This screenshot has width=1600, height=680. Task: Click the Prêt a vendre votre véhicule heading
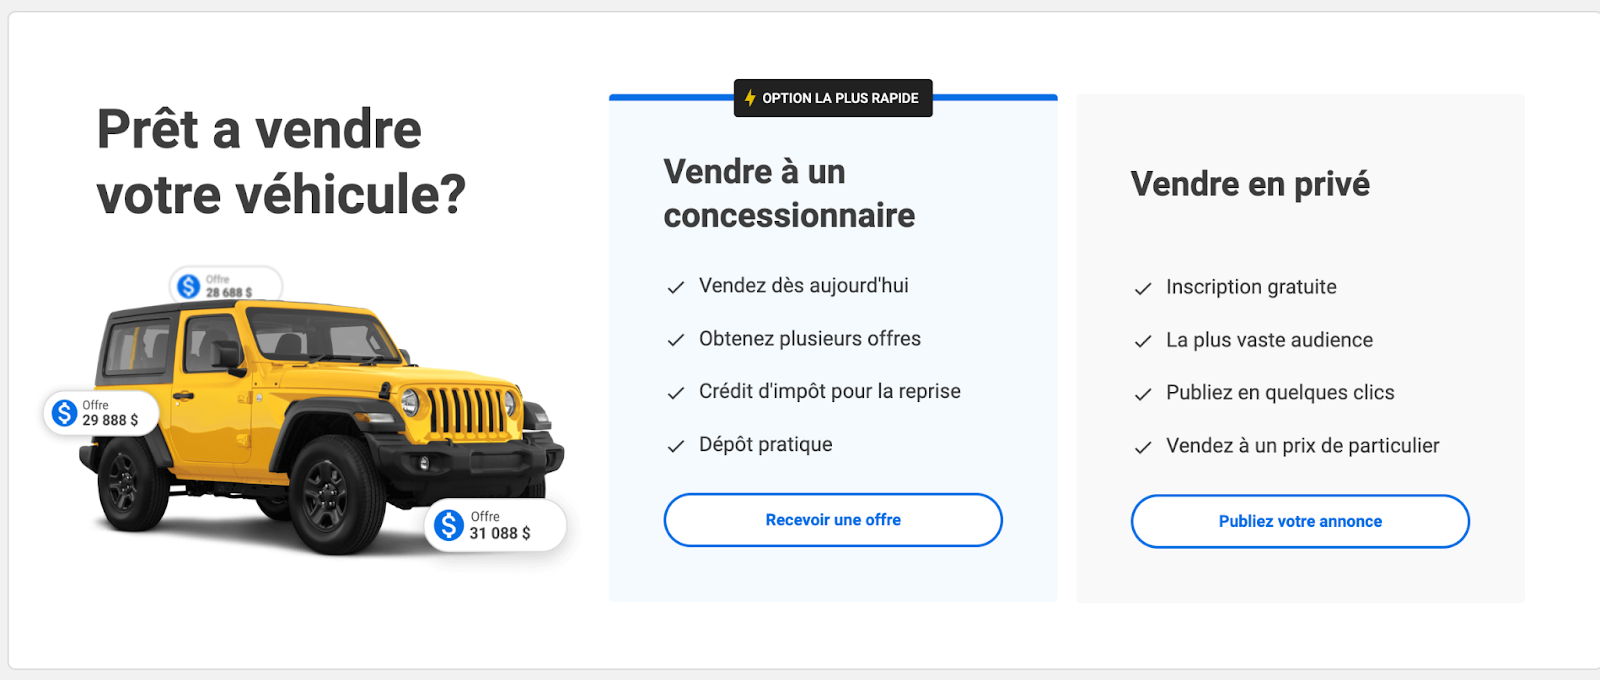(281, 161)
